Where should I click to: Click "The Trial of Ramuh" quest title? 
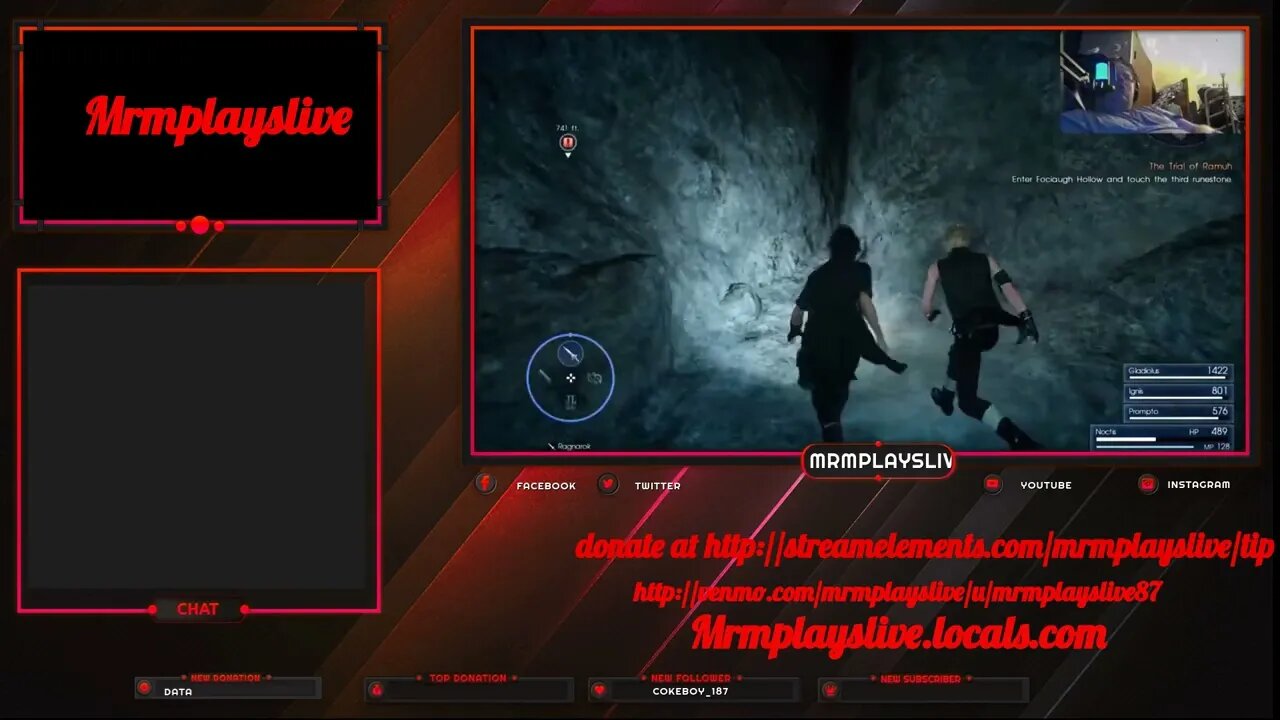1190,166
